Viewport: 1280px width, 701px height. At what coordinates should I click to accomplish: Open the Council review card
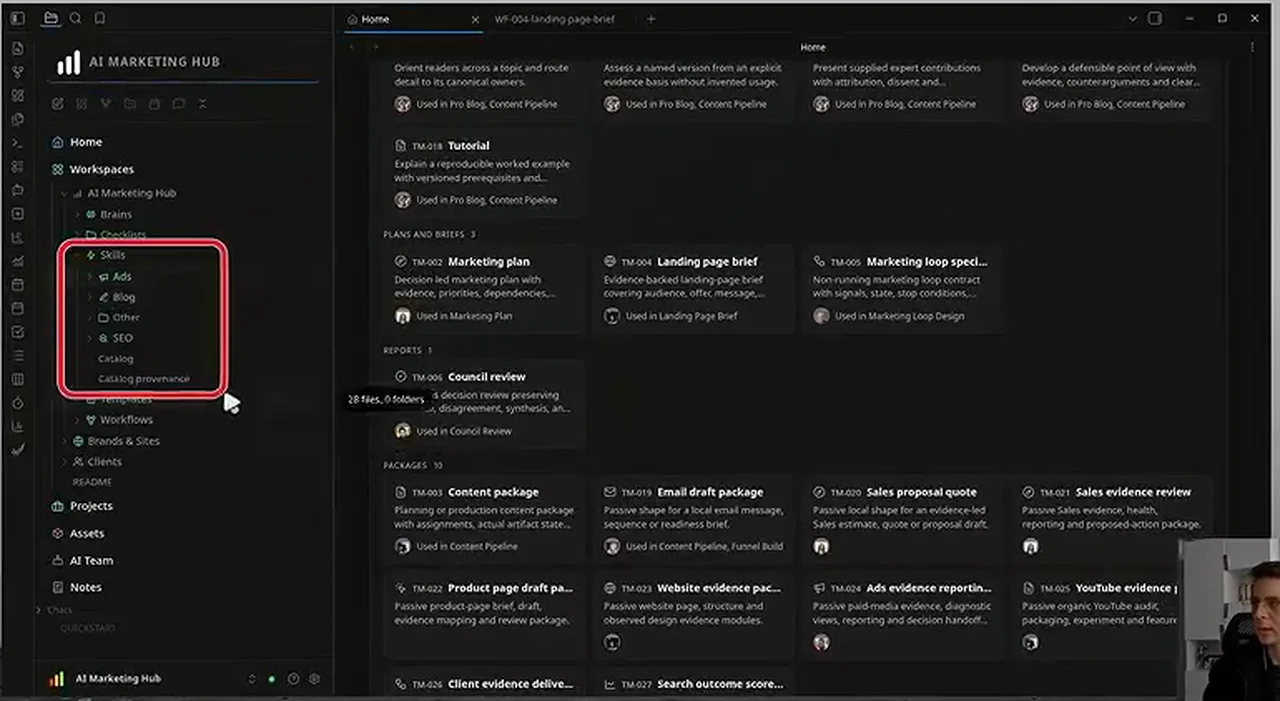[484, 403]
